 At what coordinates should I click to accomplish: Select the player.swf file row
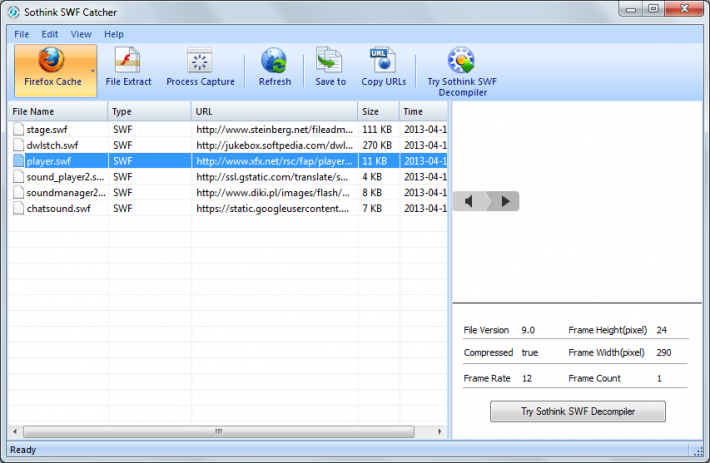tap(228, 161)
